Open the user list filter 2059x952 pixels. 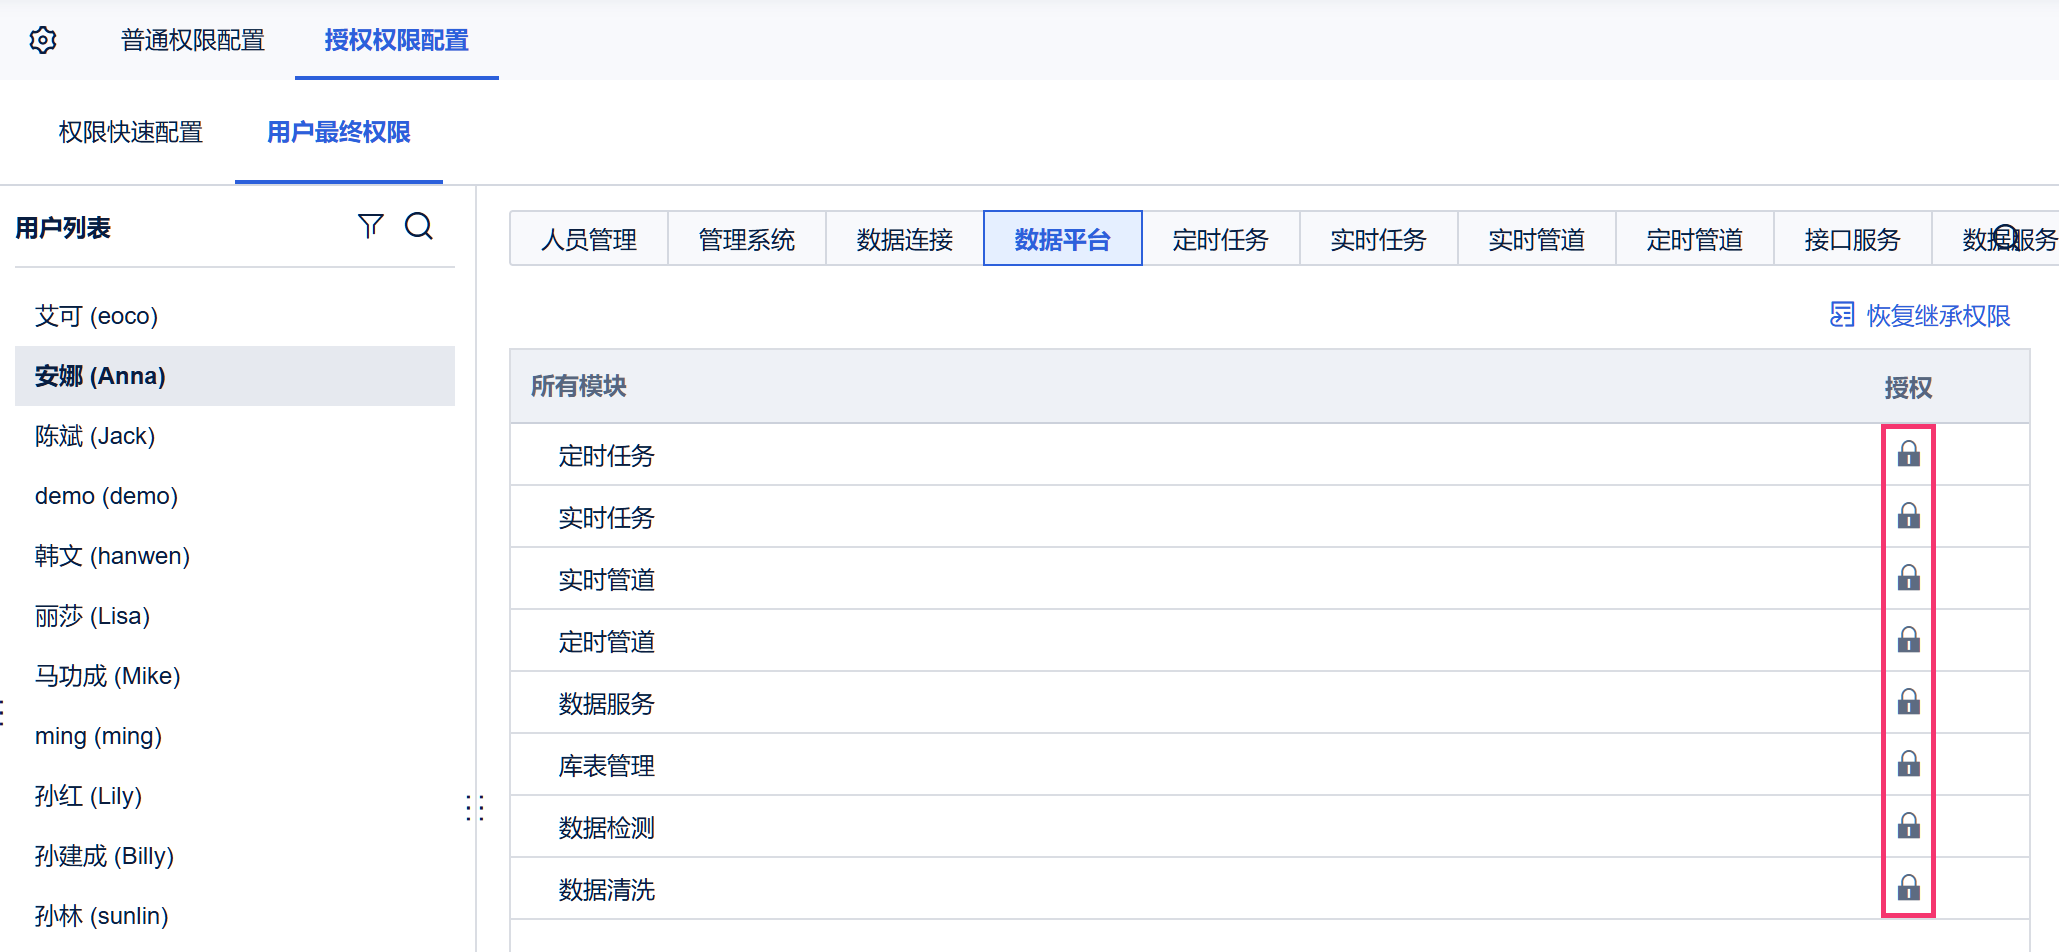370,226
